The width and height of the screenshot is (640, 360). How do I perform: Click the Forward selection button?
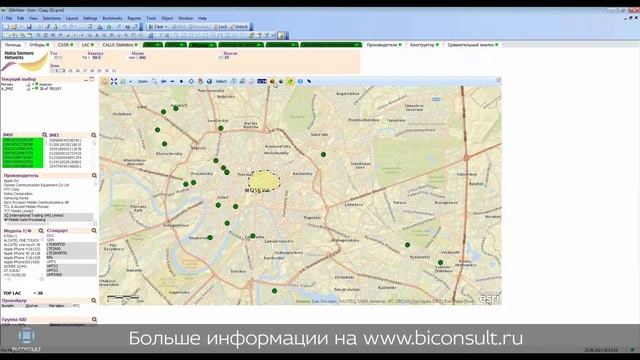[198, 27]
